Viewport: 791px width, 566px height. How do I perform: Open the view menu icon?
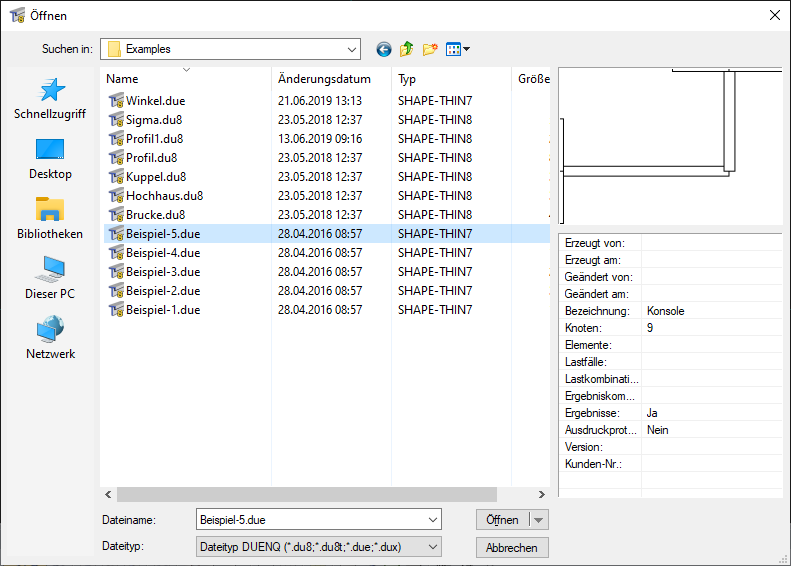[x=458, y=49]
